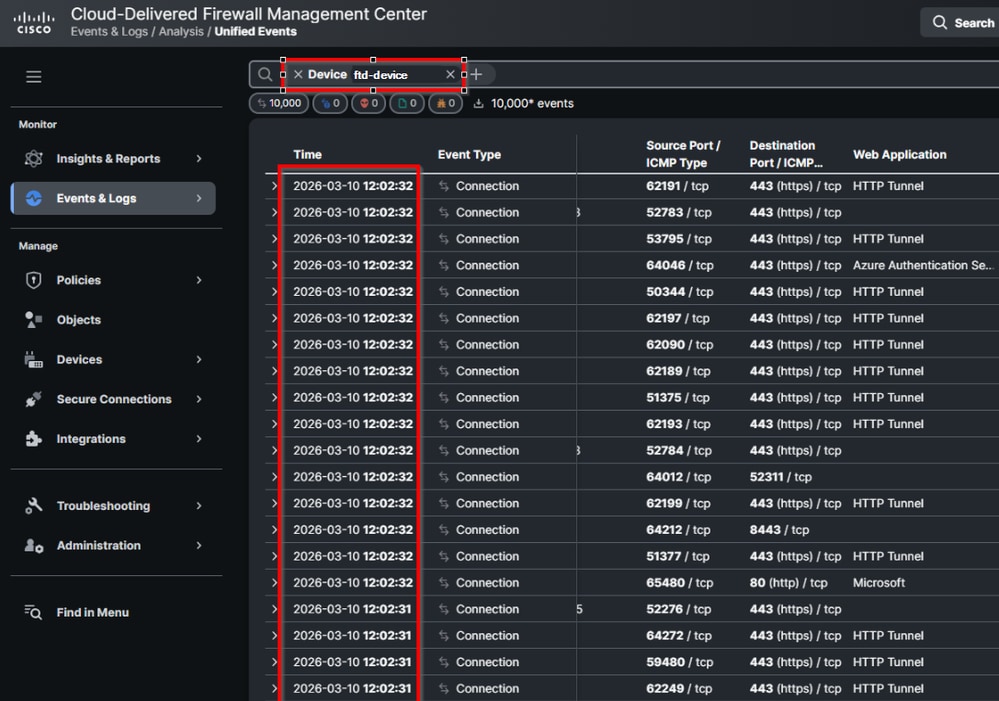The width and height of the screenshot is (999, 701).
Task: Toggle the malware events filter badge
Action: coord(368,102)
